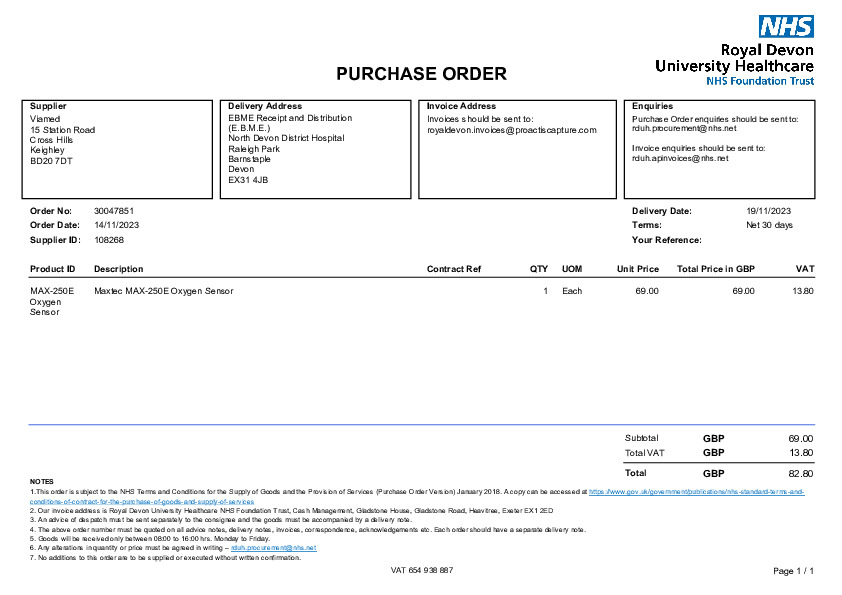
Task: Select the order total 82.80
Action: 800,473
